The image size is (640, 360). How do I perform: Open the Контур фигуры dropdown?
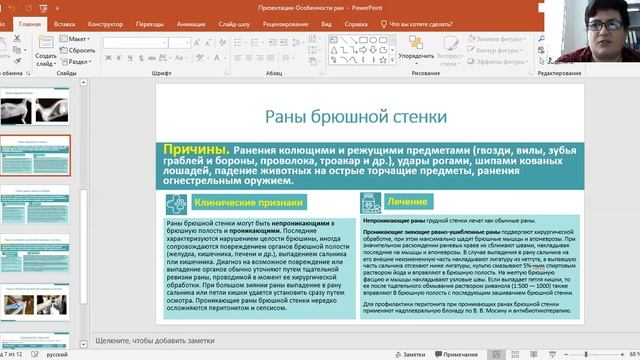tap(495, 50)
